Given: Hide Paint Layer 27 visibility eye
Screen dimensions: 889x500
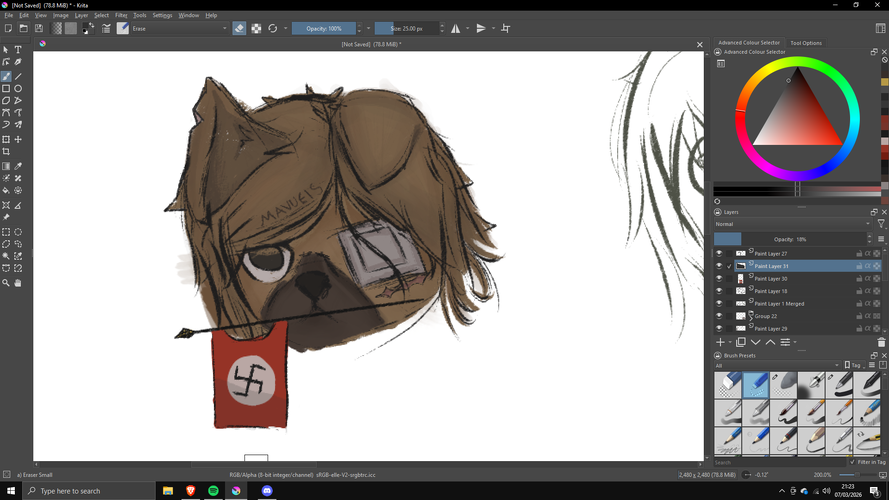Looking at the screenshot, I should (x=719, y=253).
